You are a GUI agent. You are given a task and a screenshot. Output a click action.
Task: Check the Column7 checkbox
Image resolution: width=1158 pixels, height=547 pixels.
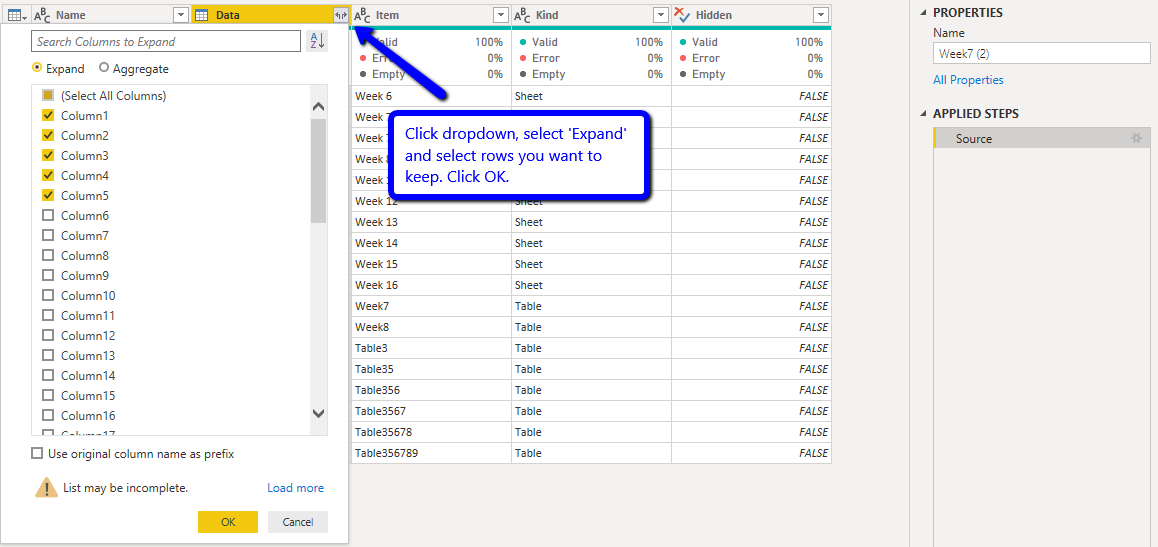coord(48,235)
